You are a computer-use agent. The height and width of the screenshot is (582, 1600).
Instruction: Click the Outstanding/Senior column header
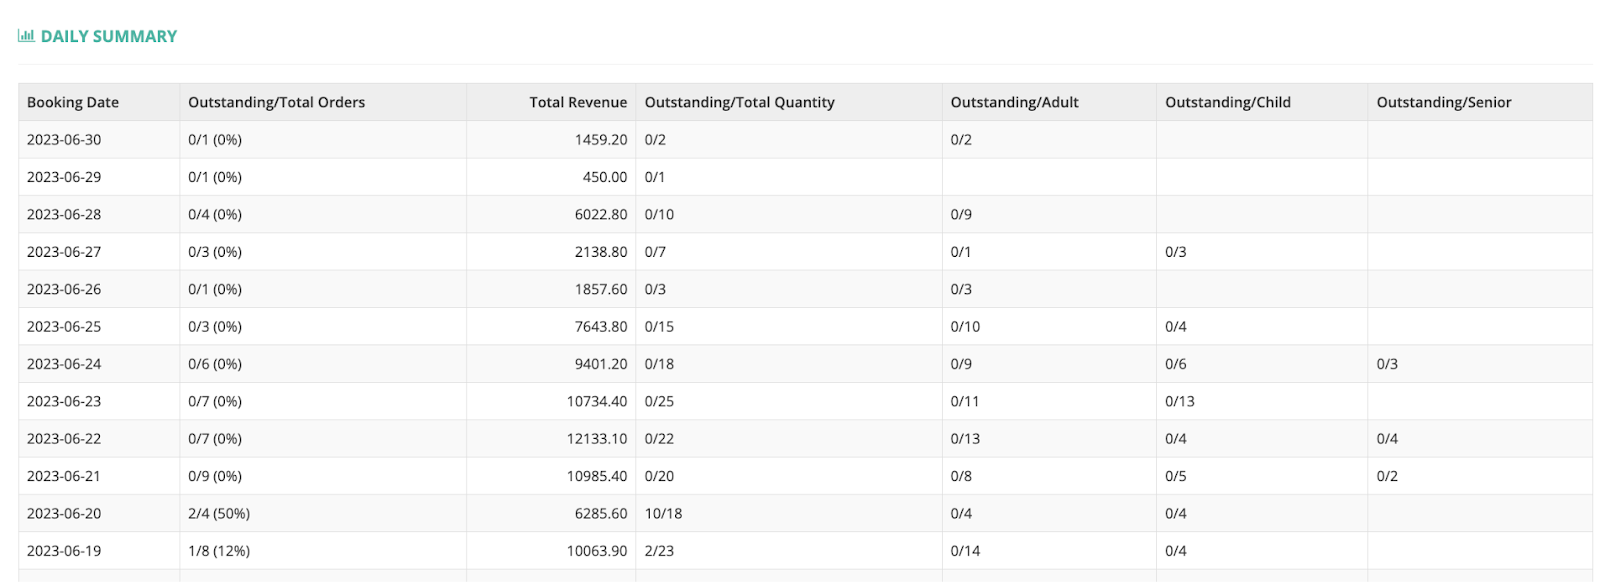1443,102
